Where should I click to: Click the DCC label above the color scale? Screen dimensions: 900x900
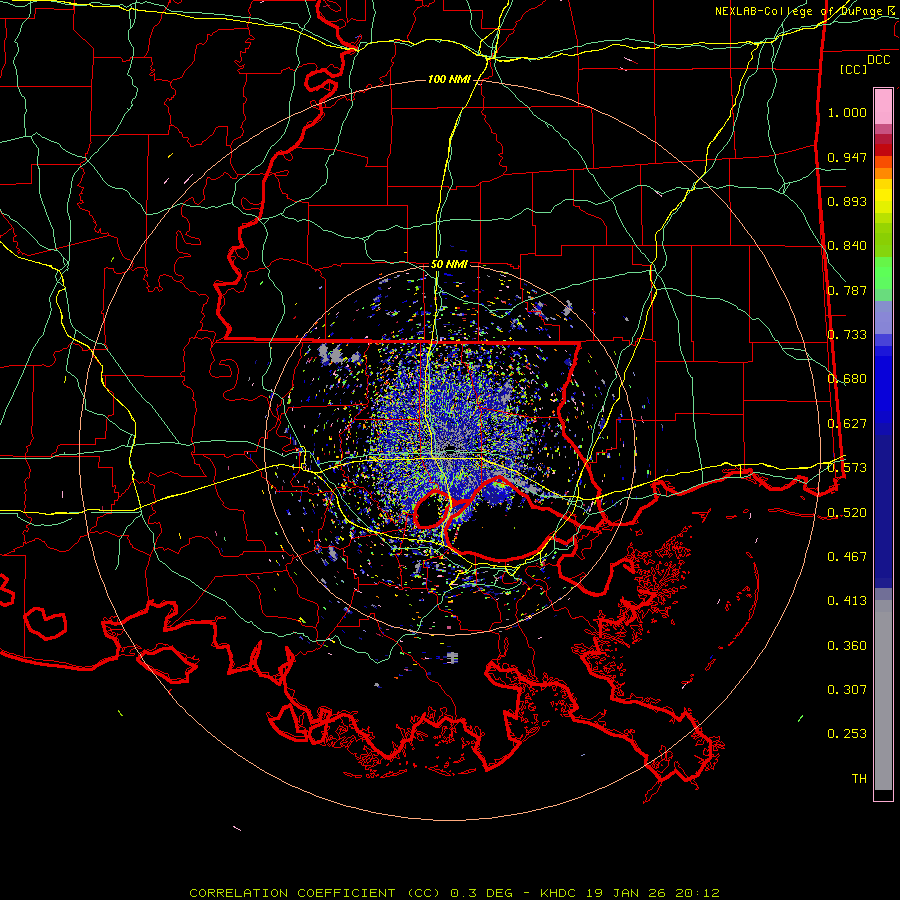tap(878, 60)
